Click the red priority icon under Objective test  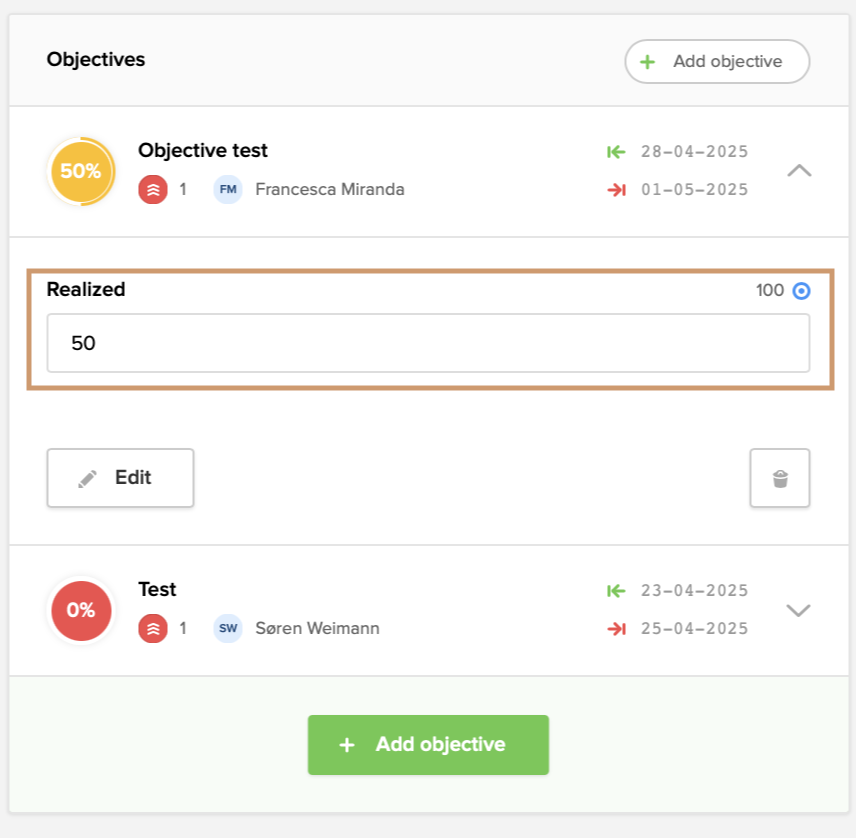[x=152, y=189]
